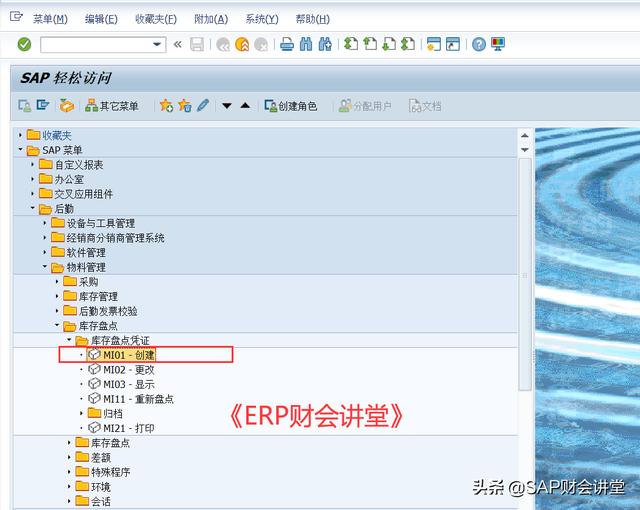The width and height of the screenshot is (640, 510).
Task: Click inside the transaction command field
Action: 96,44
